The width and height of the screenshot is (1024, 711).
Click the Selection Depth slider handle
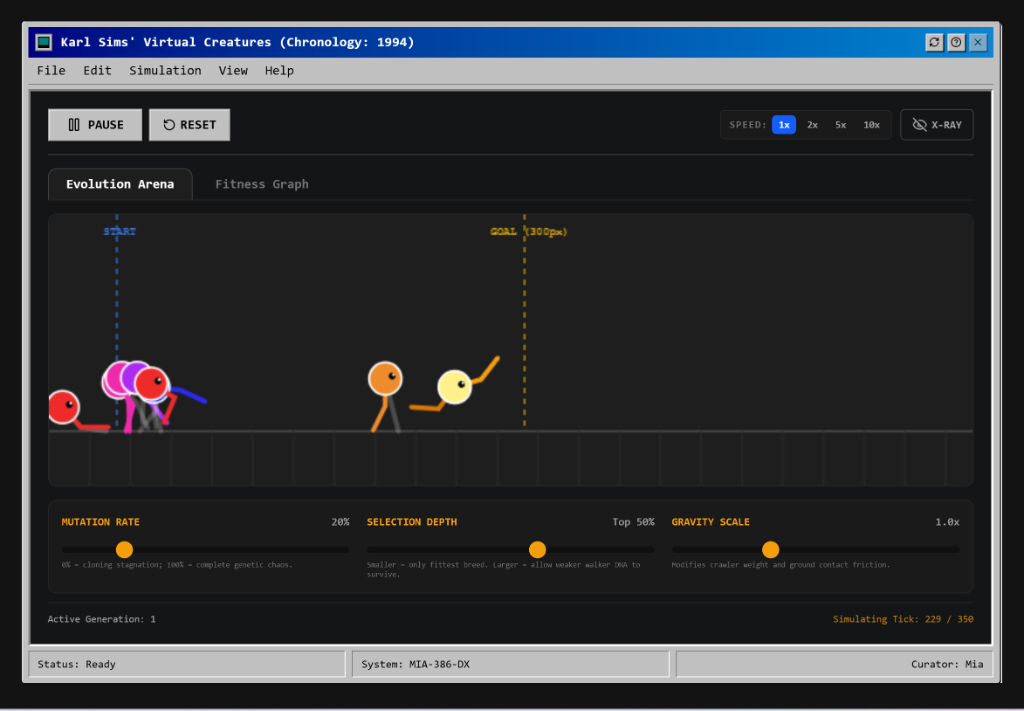pos(537,550)
